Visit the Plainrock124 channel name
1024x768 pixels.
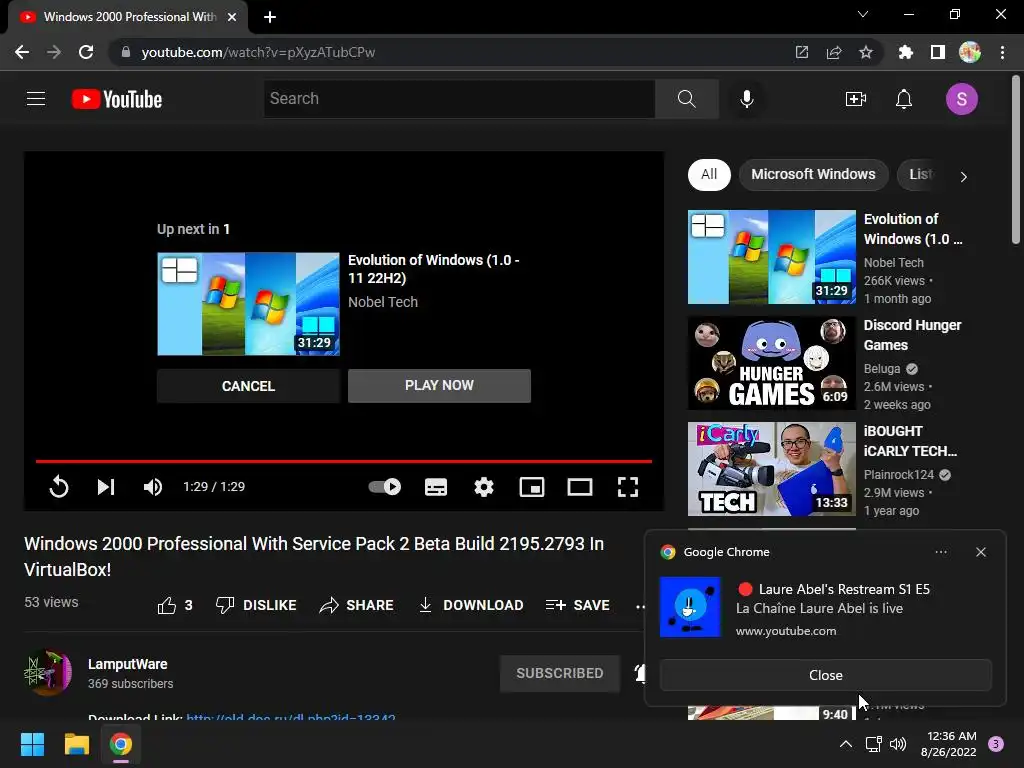899,475
